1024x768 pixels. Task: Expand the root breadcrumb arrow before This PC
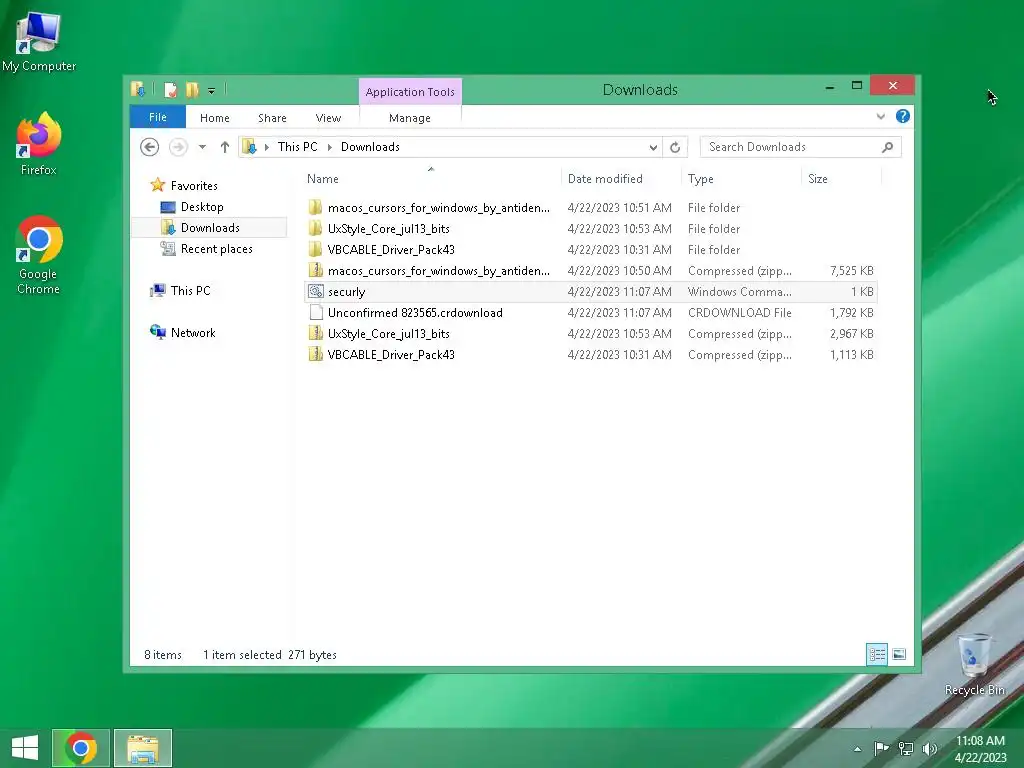click(266, 148)
